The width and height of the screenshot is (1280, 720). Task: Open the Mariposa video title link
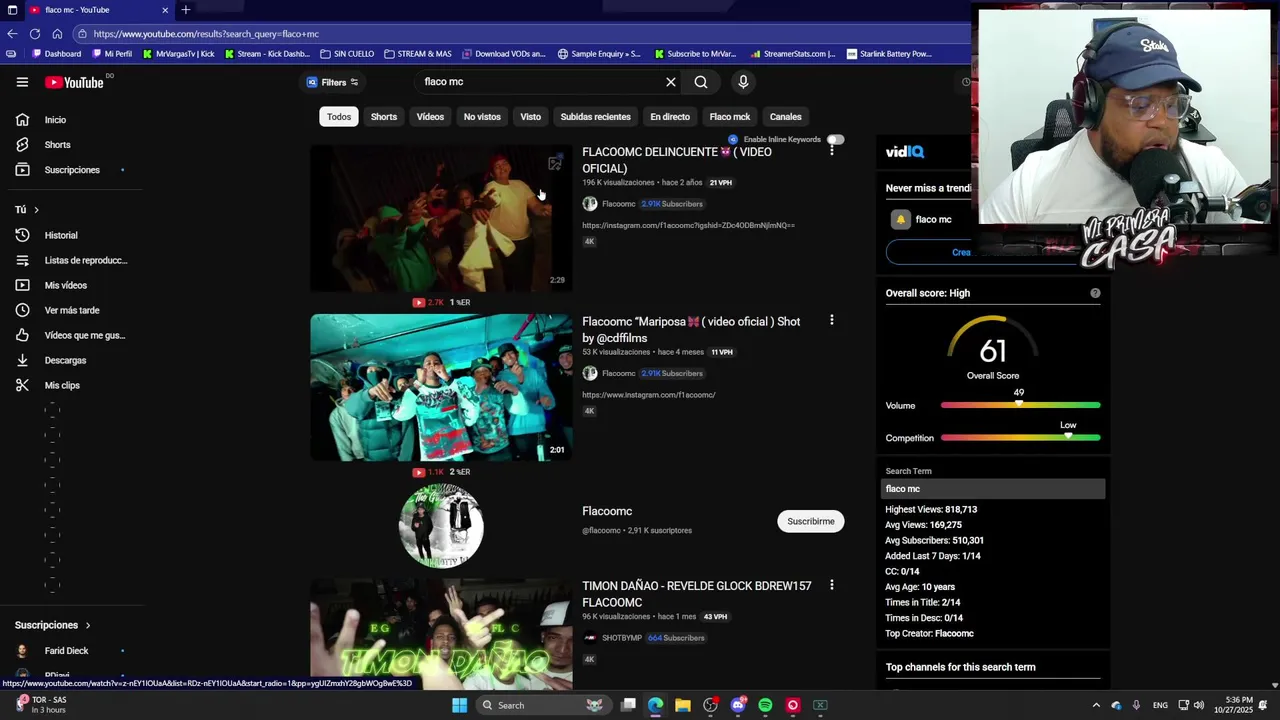click(x=691, y=330)
